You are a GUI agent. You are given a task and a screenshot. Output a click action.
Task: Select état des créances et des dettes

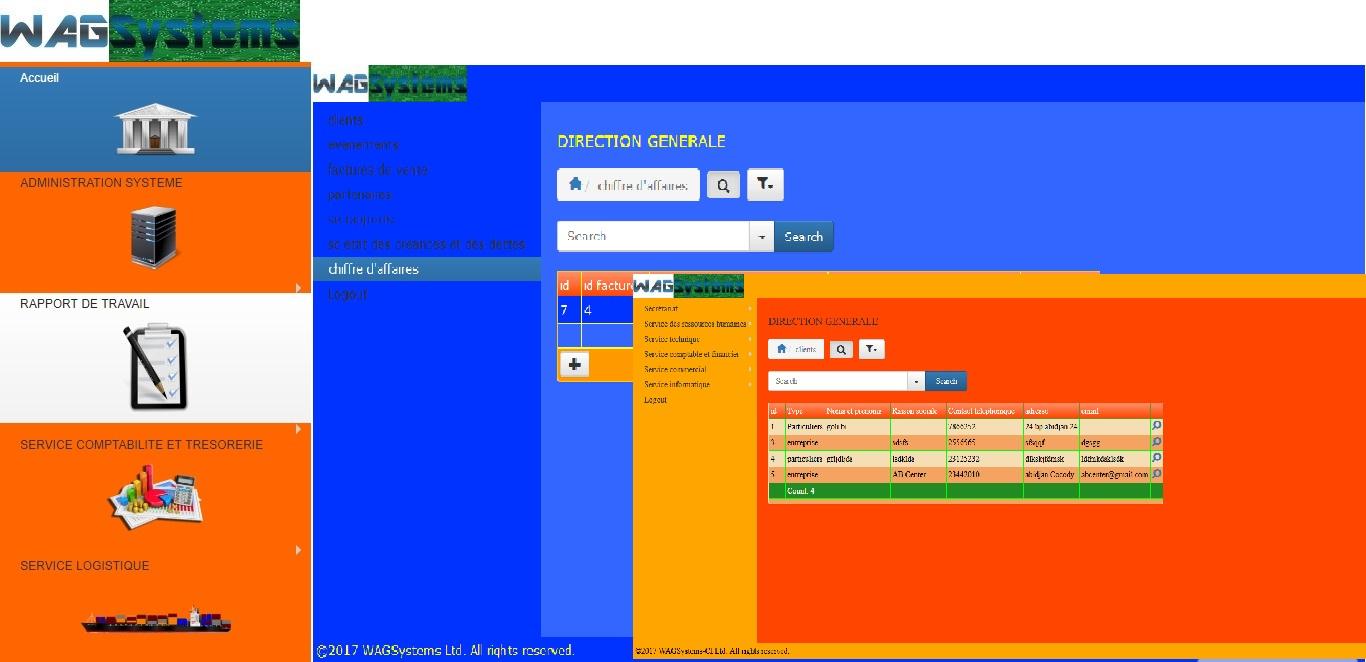click(x=427, y=244)
